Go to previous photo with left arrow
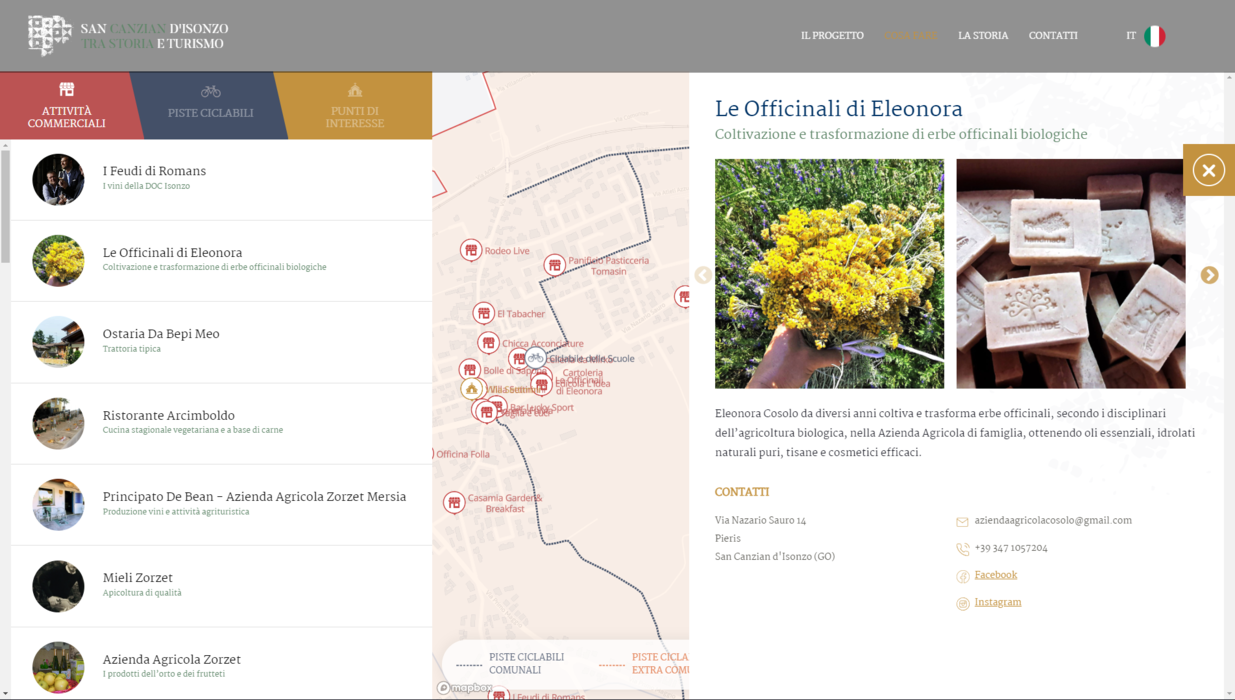Screen dimensions: 1235x700 703,275
